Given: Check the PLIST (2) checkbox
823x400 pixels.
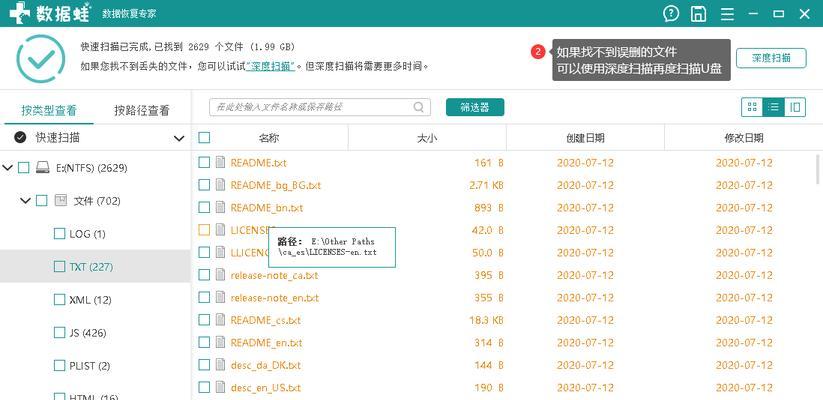Looking at the screenshot, I should [x=59, y=365].
